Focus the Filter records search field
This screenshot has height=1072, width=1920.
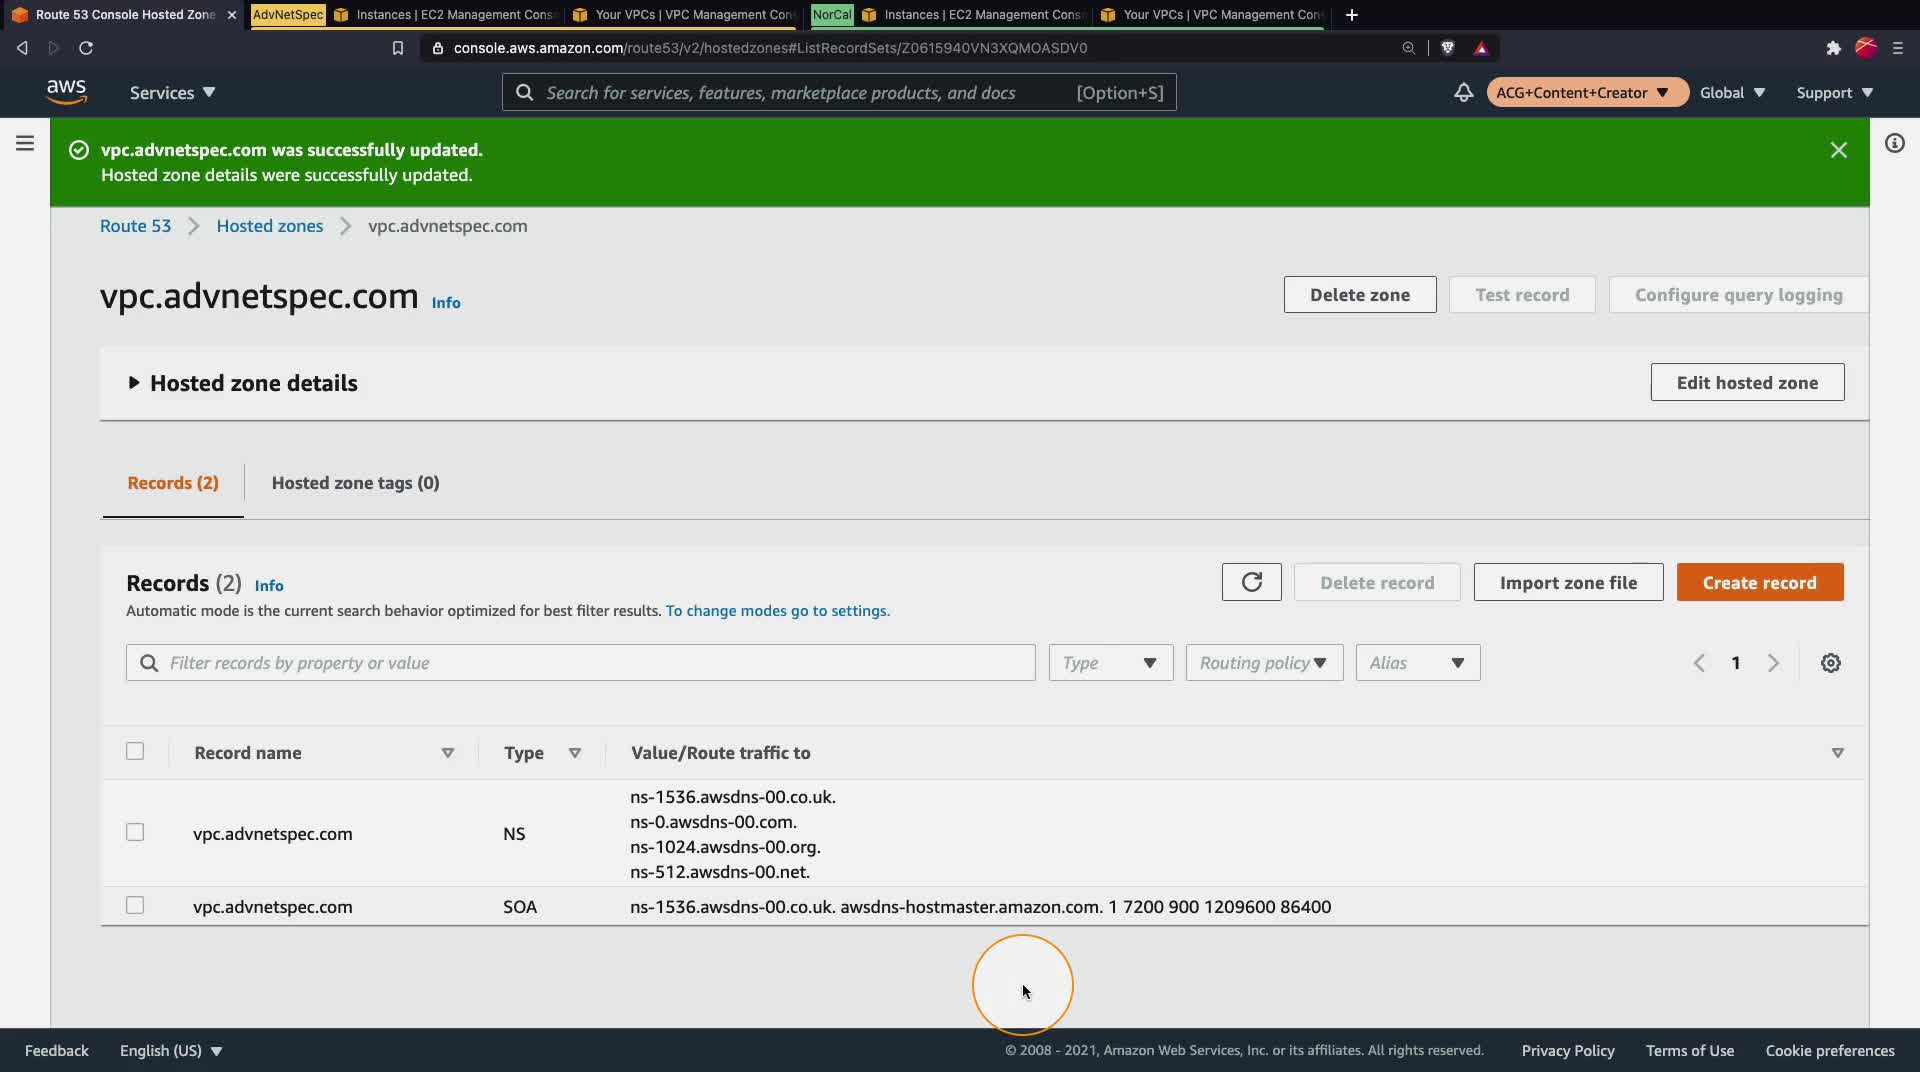click(580, 663)
